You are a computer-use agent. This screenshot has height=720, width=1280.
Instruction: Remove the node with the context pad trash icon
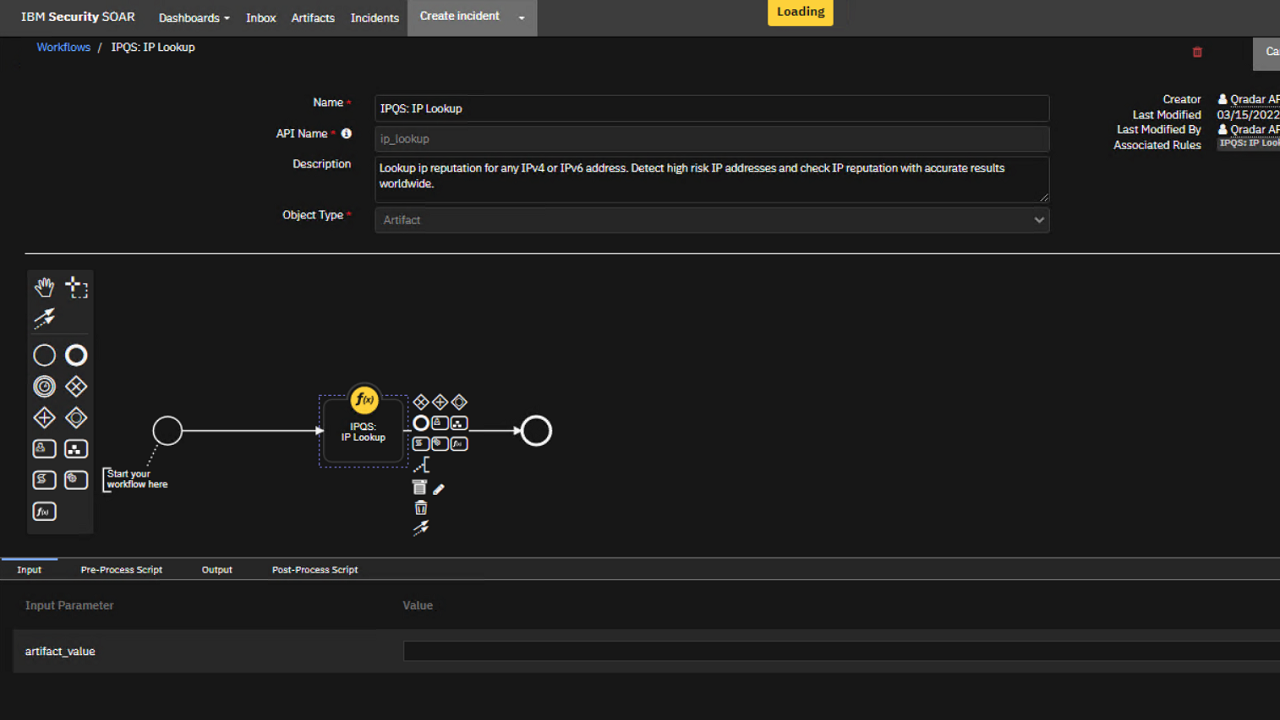coord(420,508)
